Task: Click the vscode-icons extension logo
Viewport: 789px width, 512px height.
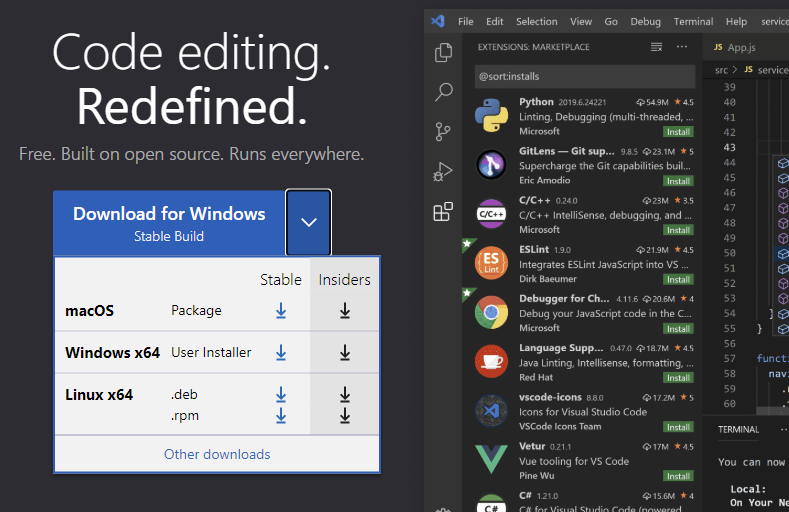Action: (x=491, y=410)
